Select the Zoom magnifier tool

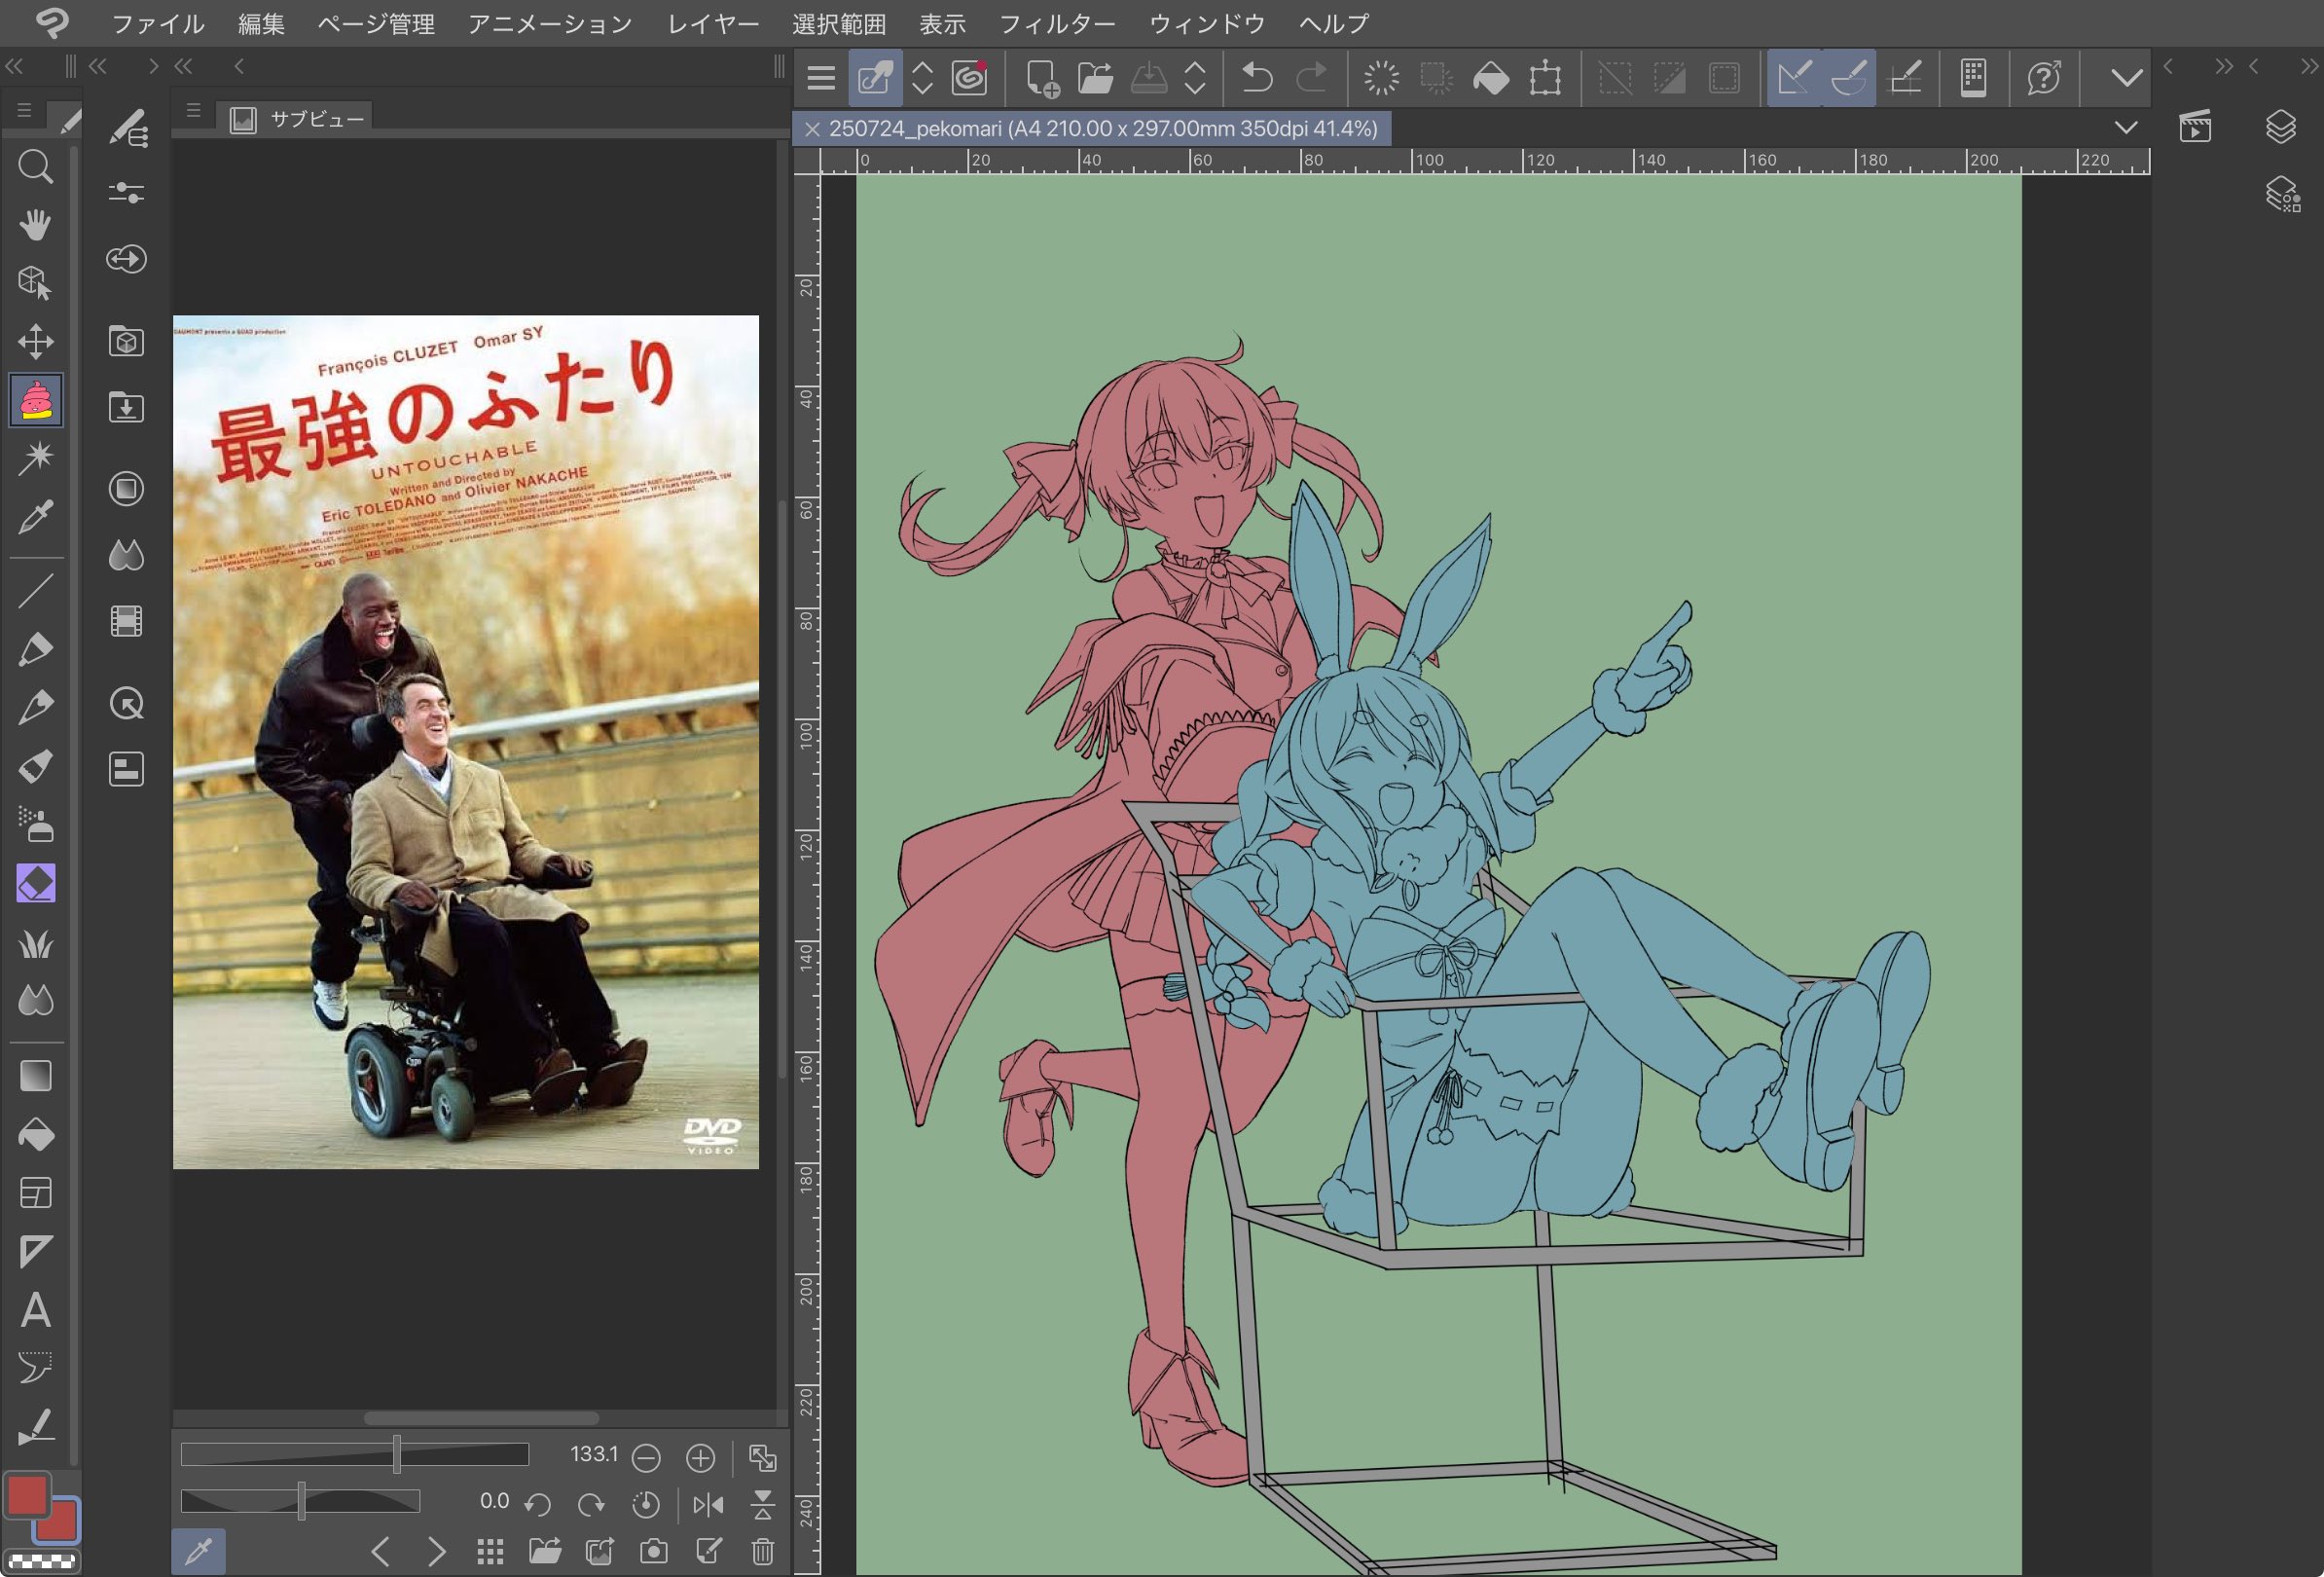(x=36, y=166)
